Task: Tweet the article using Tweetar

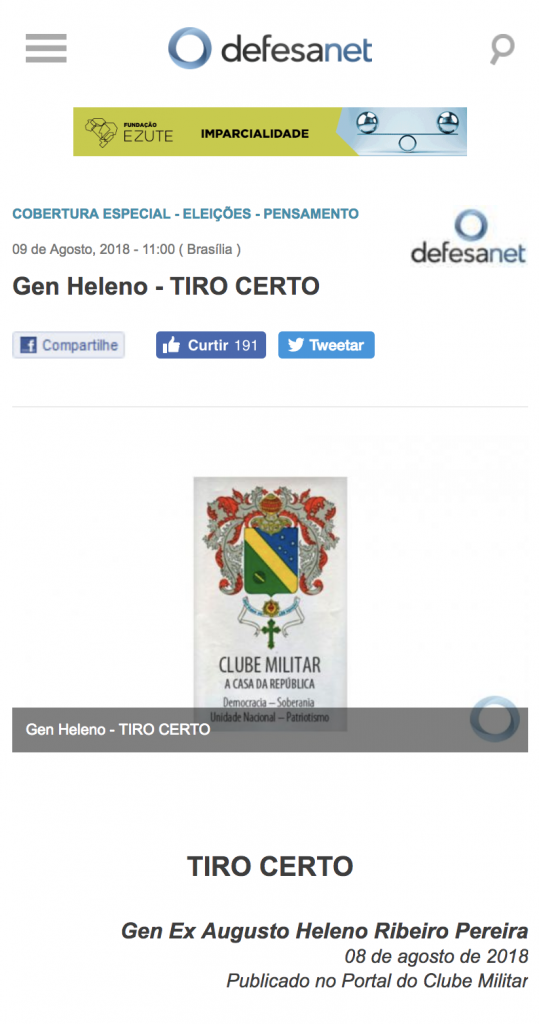Action: point(326,345)
